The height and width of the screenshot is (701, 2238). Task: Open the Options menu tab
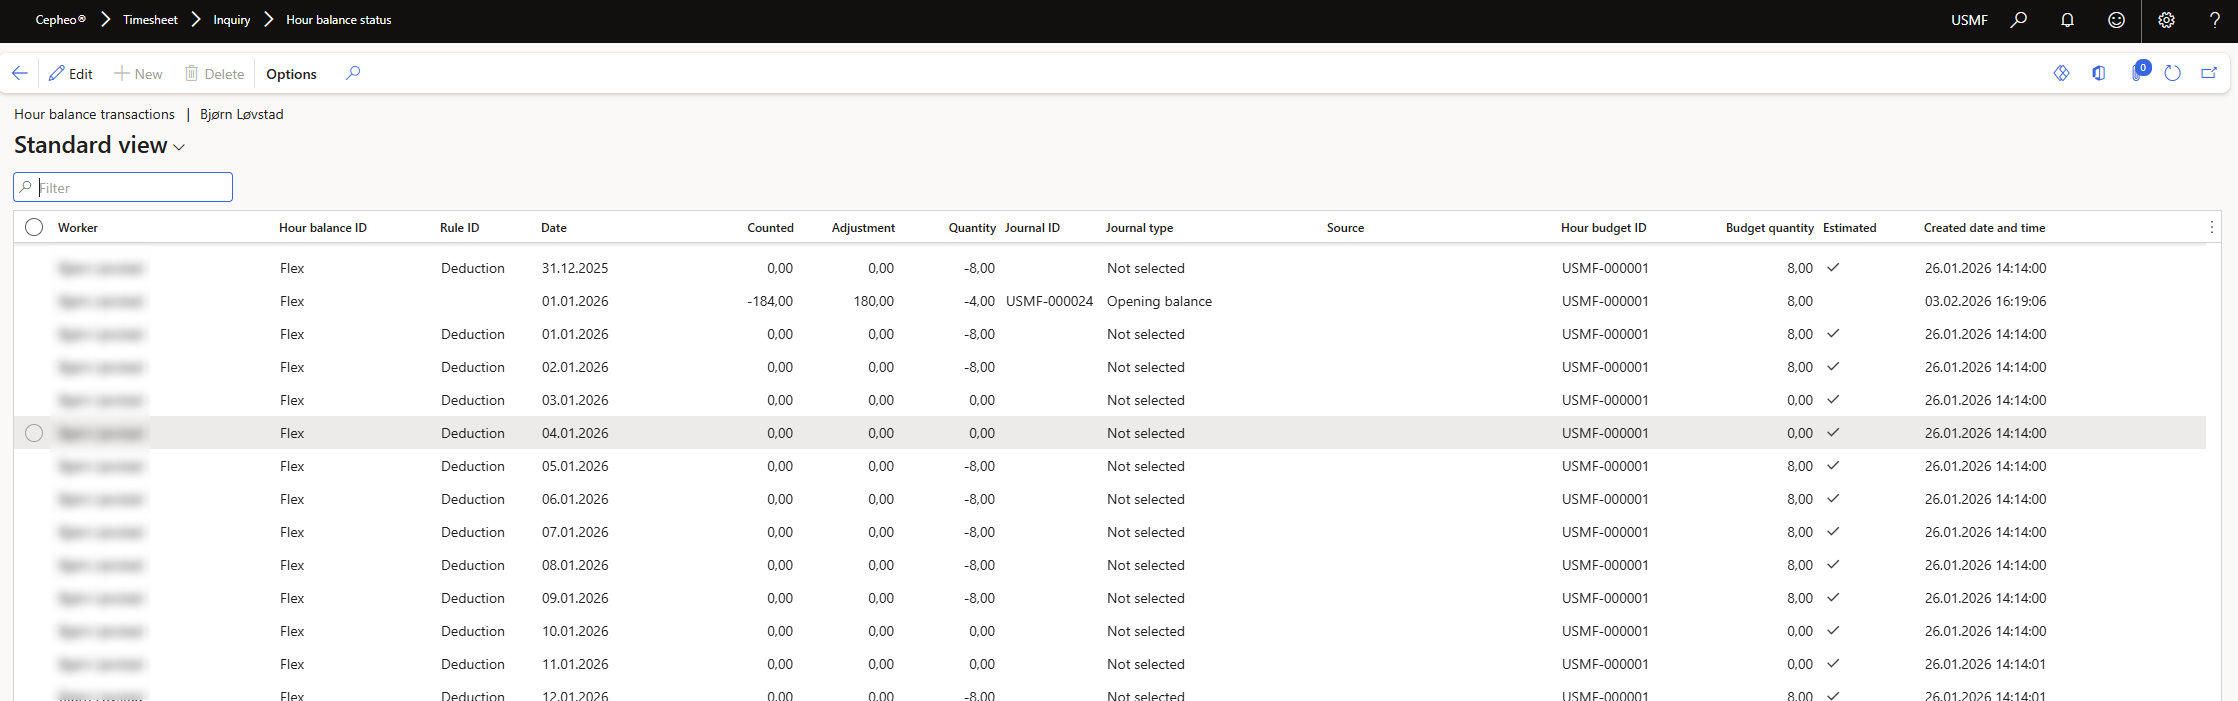291,74
